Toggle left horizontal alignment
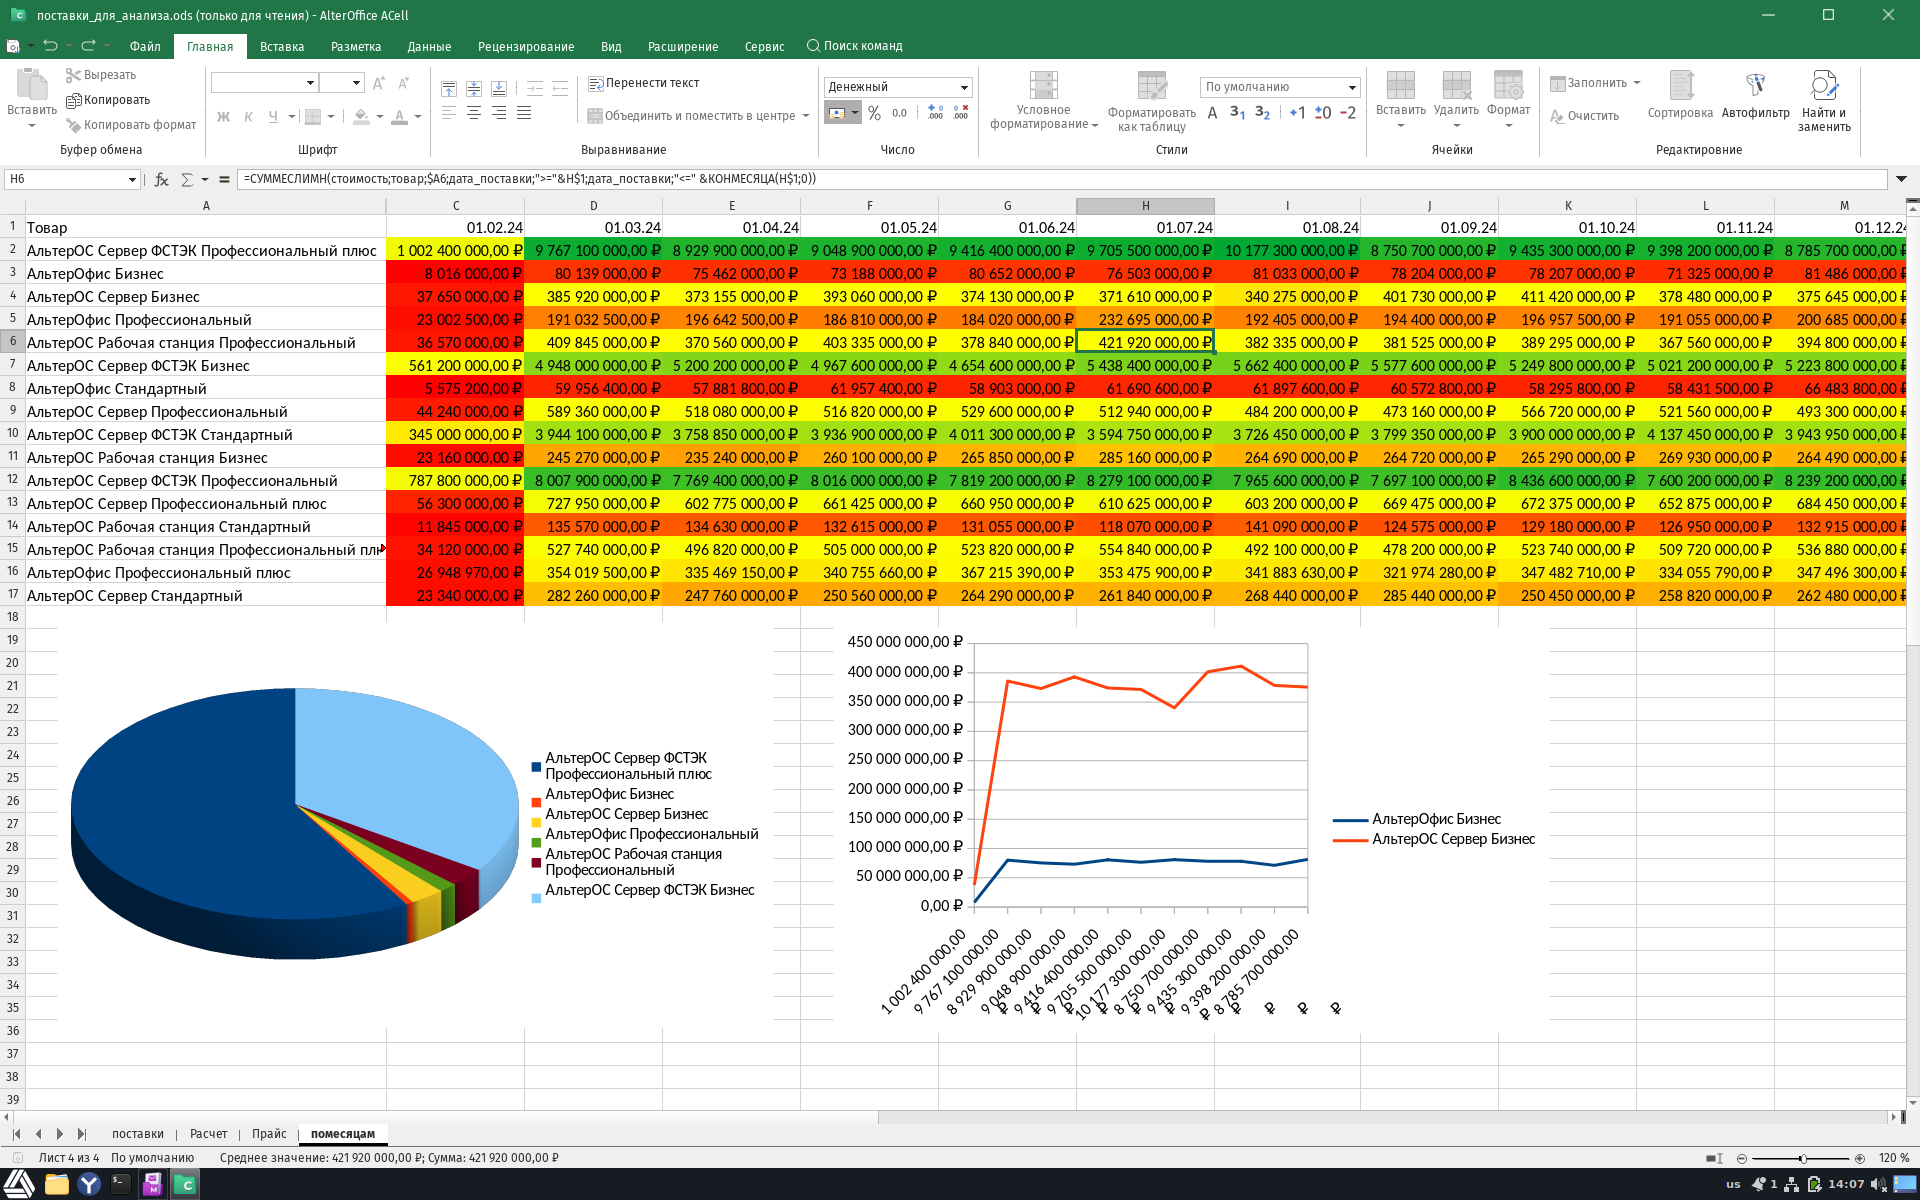Image resolution: width=1920 pixels, height=1200 pixels. (x=449, y=113)
